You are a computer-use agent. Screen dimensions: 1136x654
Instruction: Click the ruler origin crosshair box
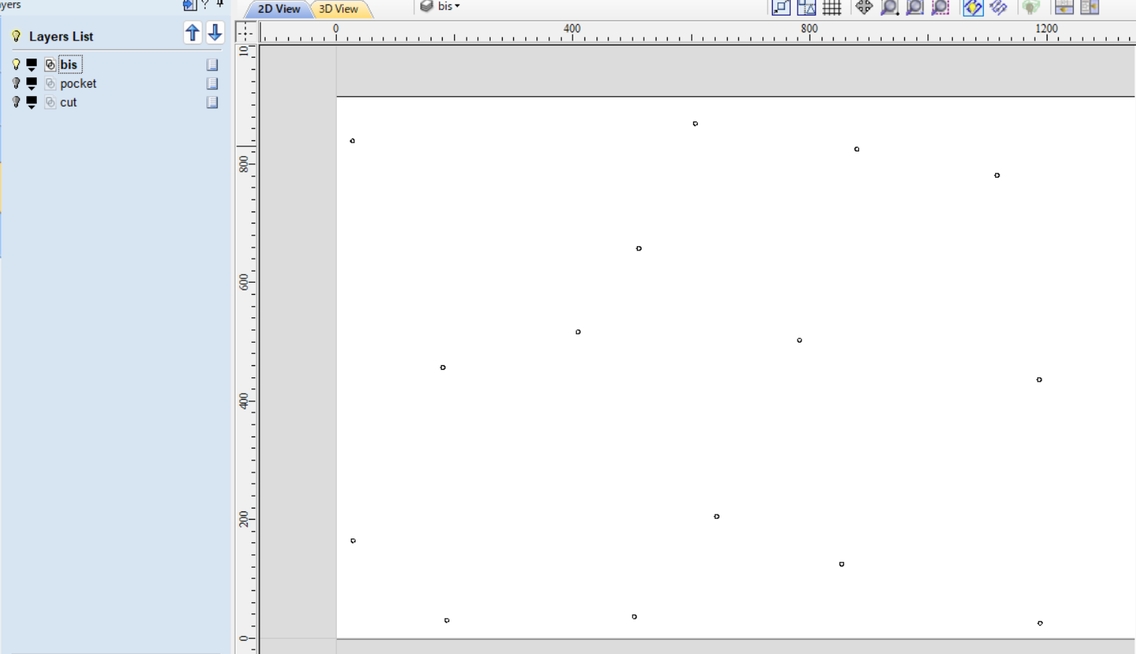246,31
